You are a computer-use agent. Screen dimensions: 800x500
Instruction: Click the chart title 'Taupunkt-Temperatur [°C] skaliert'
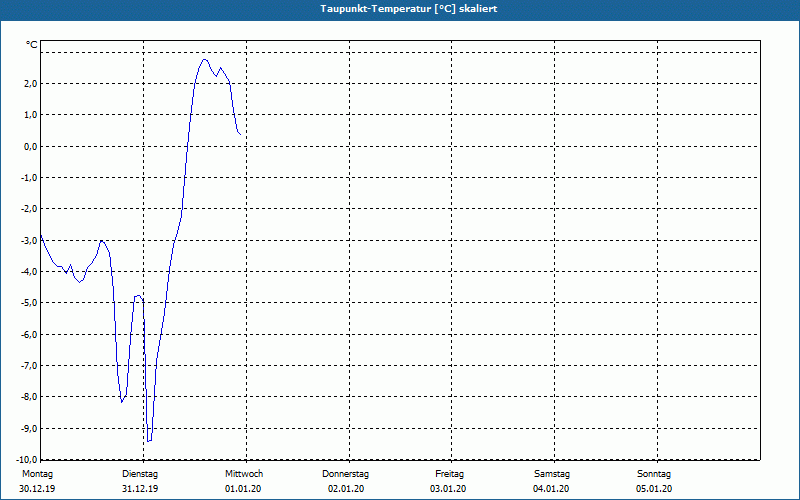(409, 9)
